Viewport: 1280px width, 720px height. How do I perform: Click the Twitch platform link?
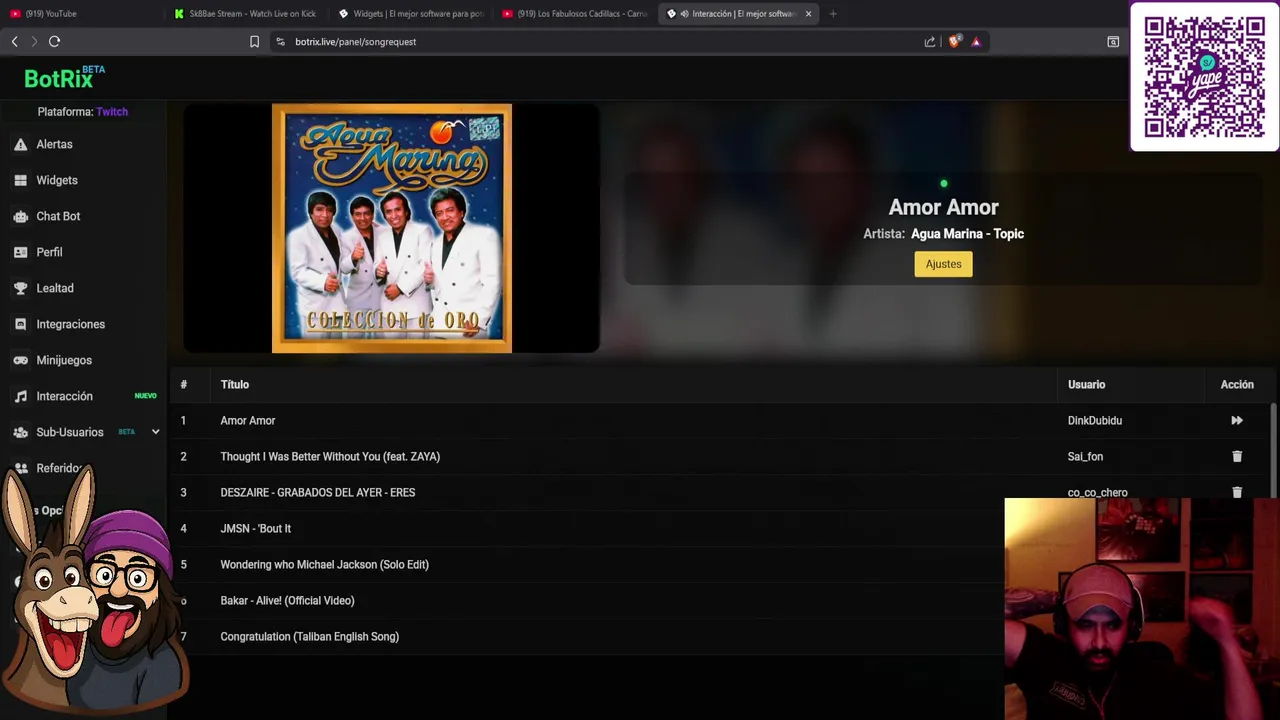point(112,112)
